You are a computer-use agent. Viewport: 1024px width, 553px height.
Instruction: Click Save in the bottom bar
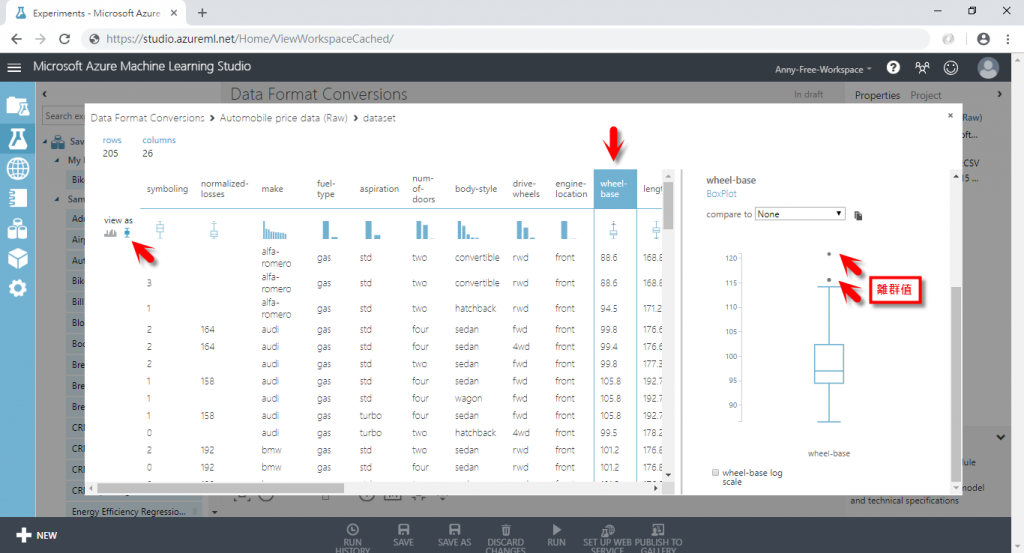point(404,535)
